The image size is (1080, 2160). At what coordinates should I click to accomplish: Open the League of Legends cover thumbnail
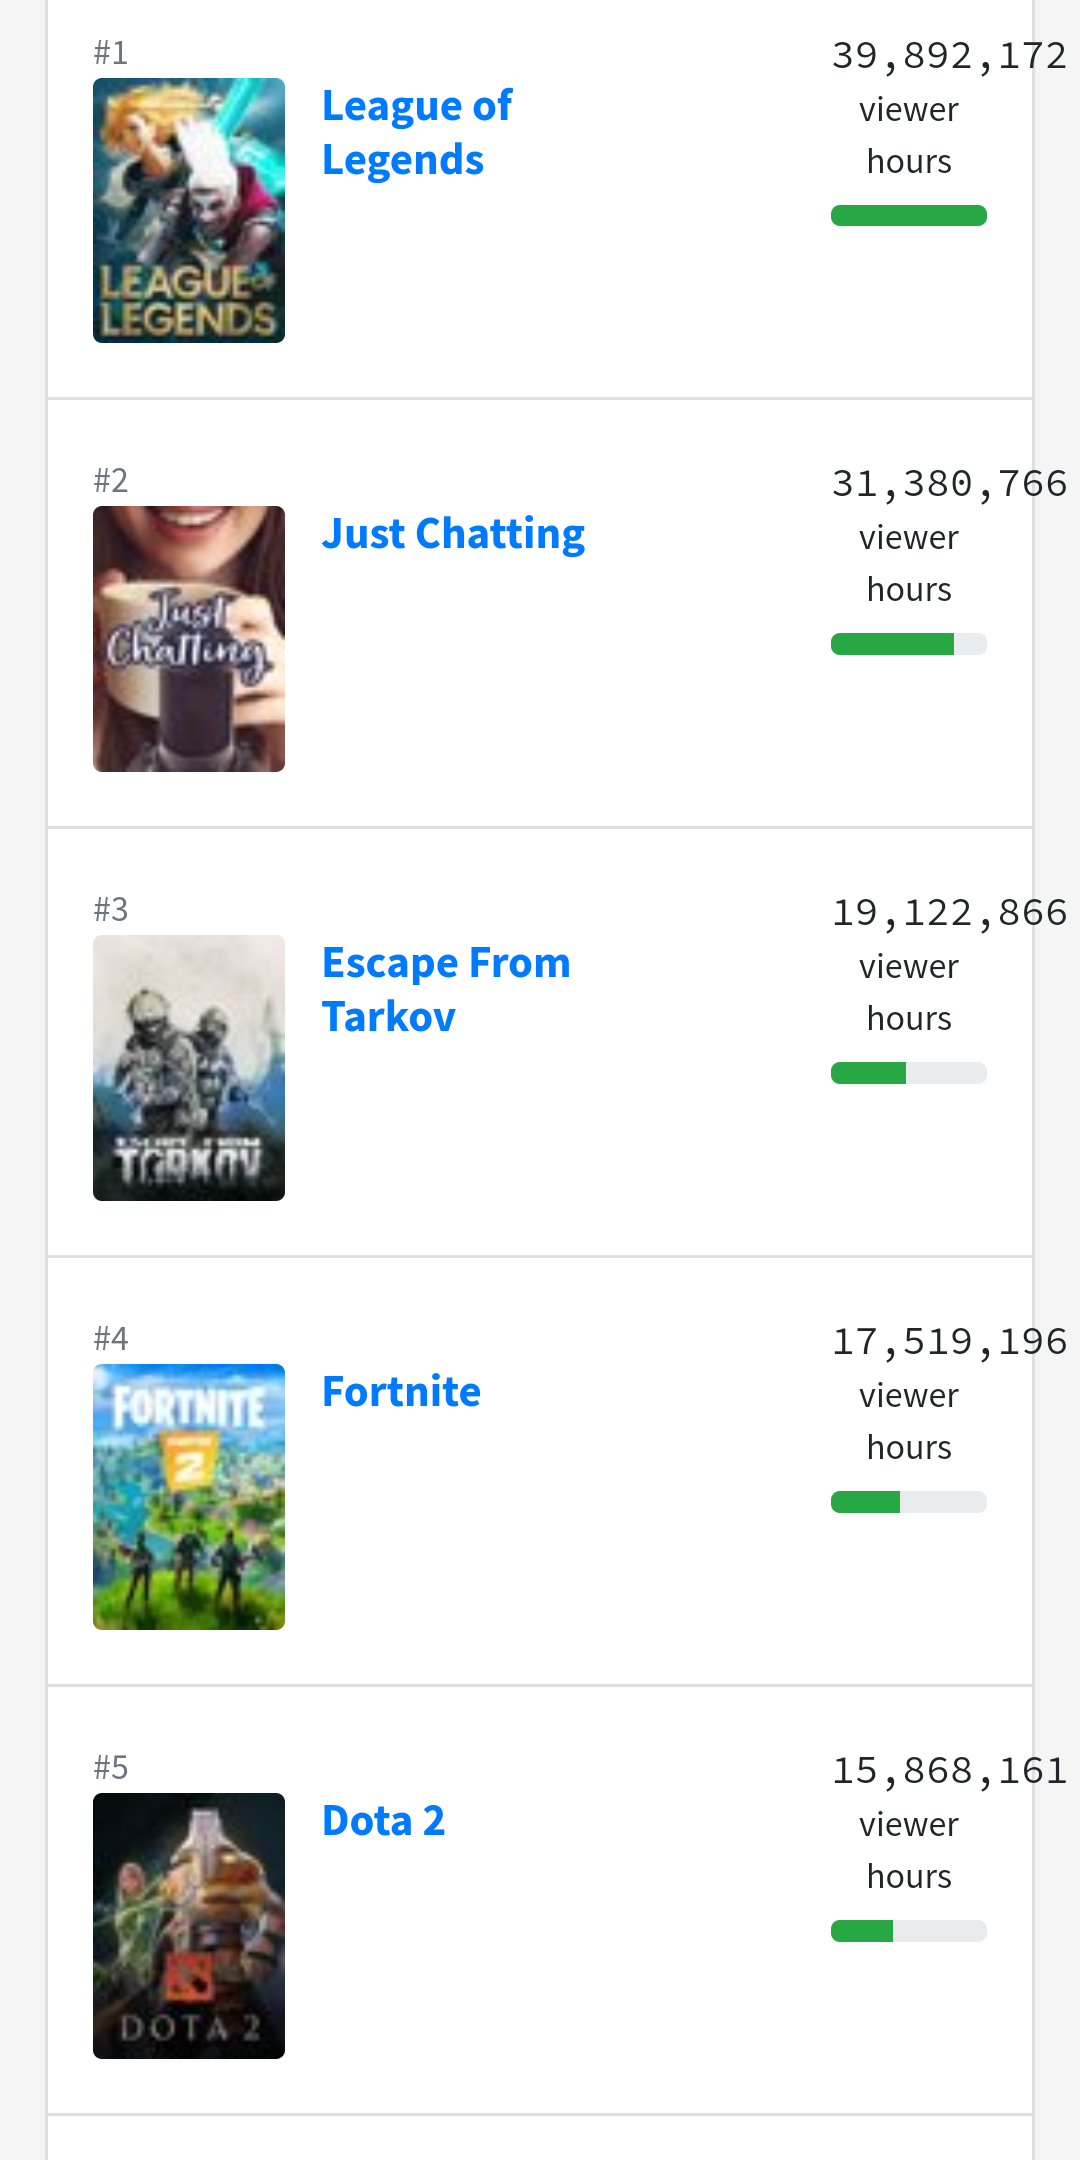click(189, 210)
